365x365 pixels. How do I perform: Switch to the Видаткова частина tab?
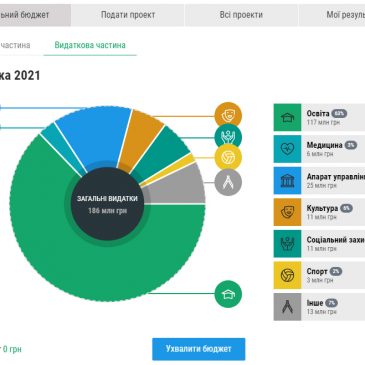point(90,45)
